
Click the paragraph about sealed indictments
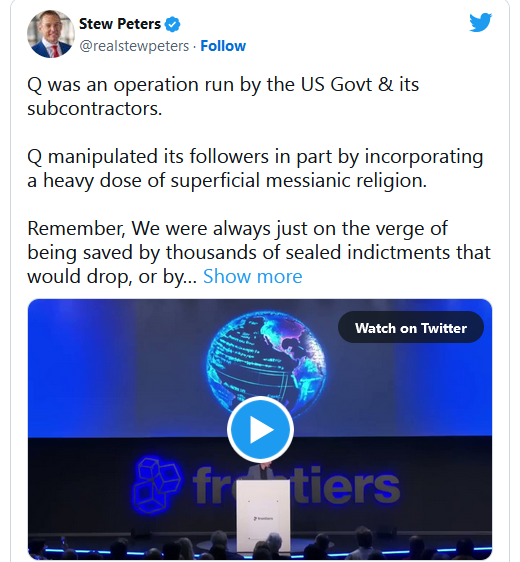point(259,252)
